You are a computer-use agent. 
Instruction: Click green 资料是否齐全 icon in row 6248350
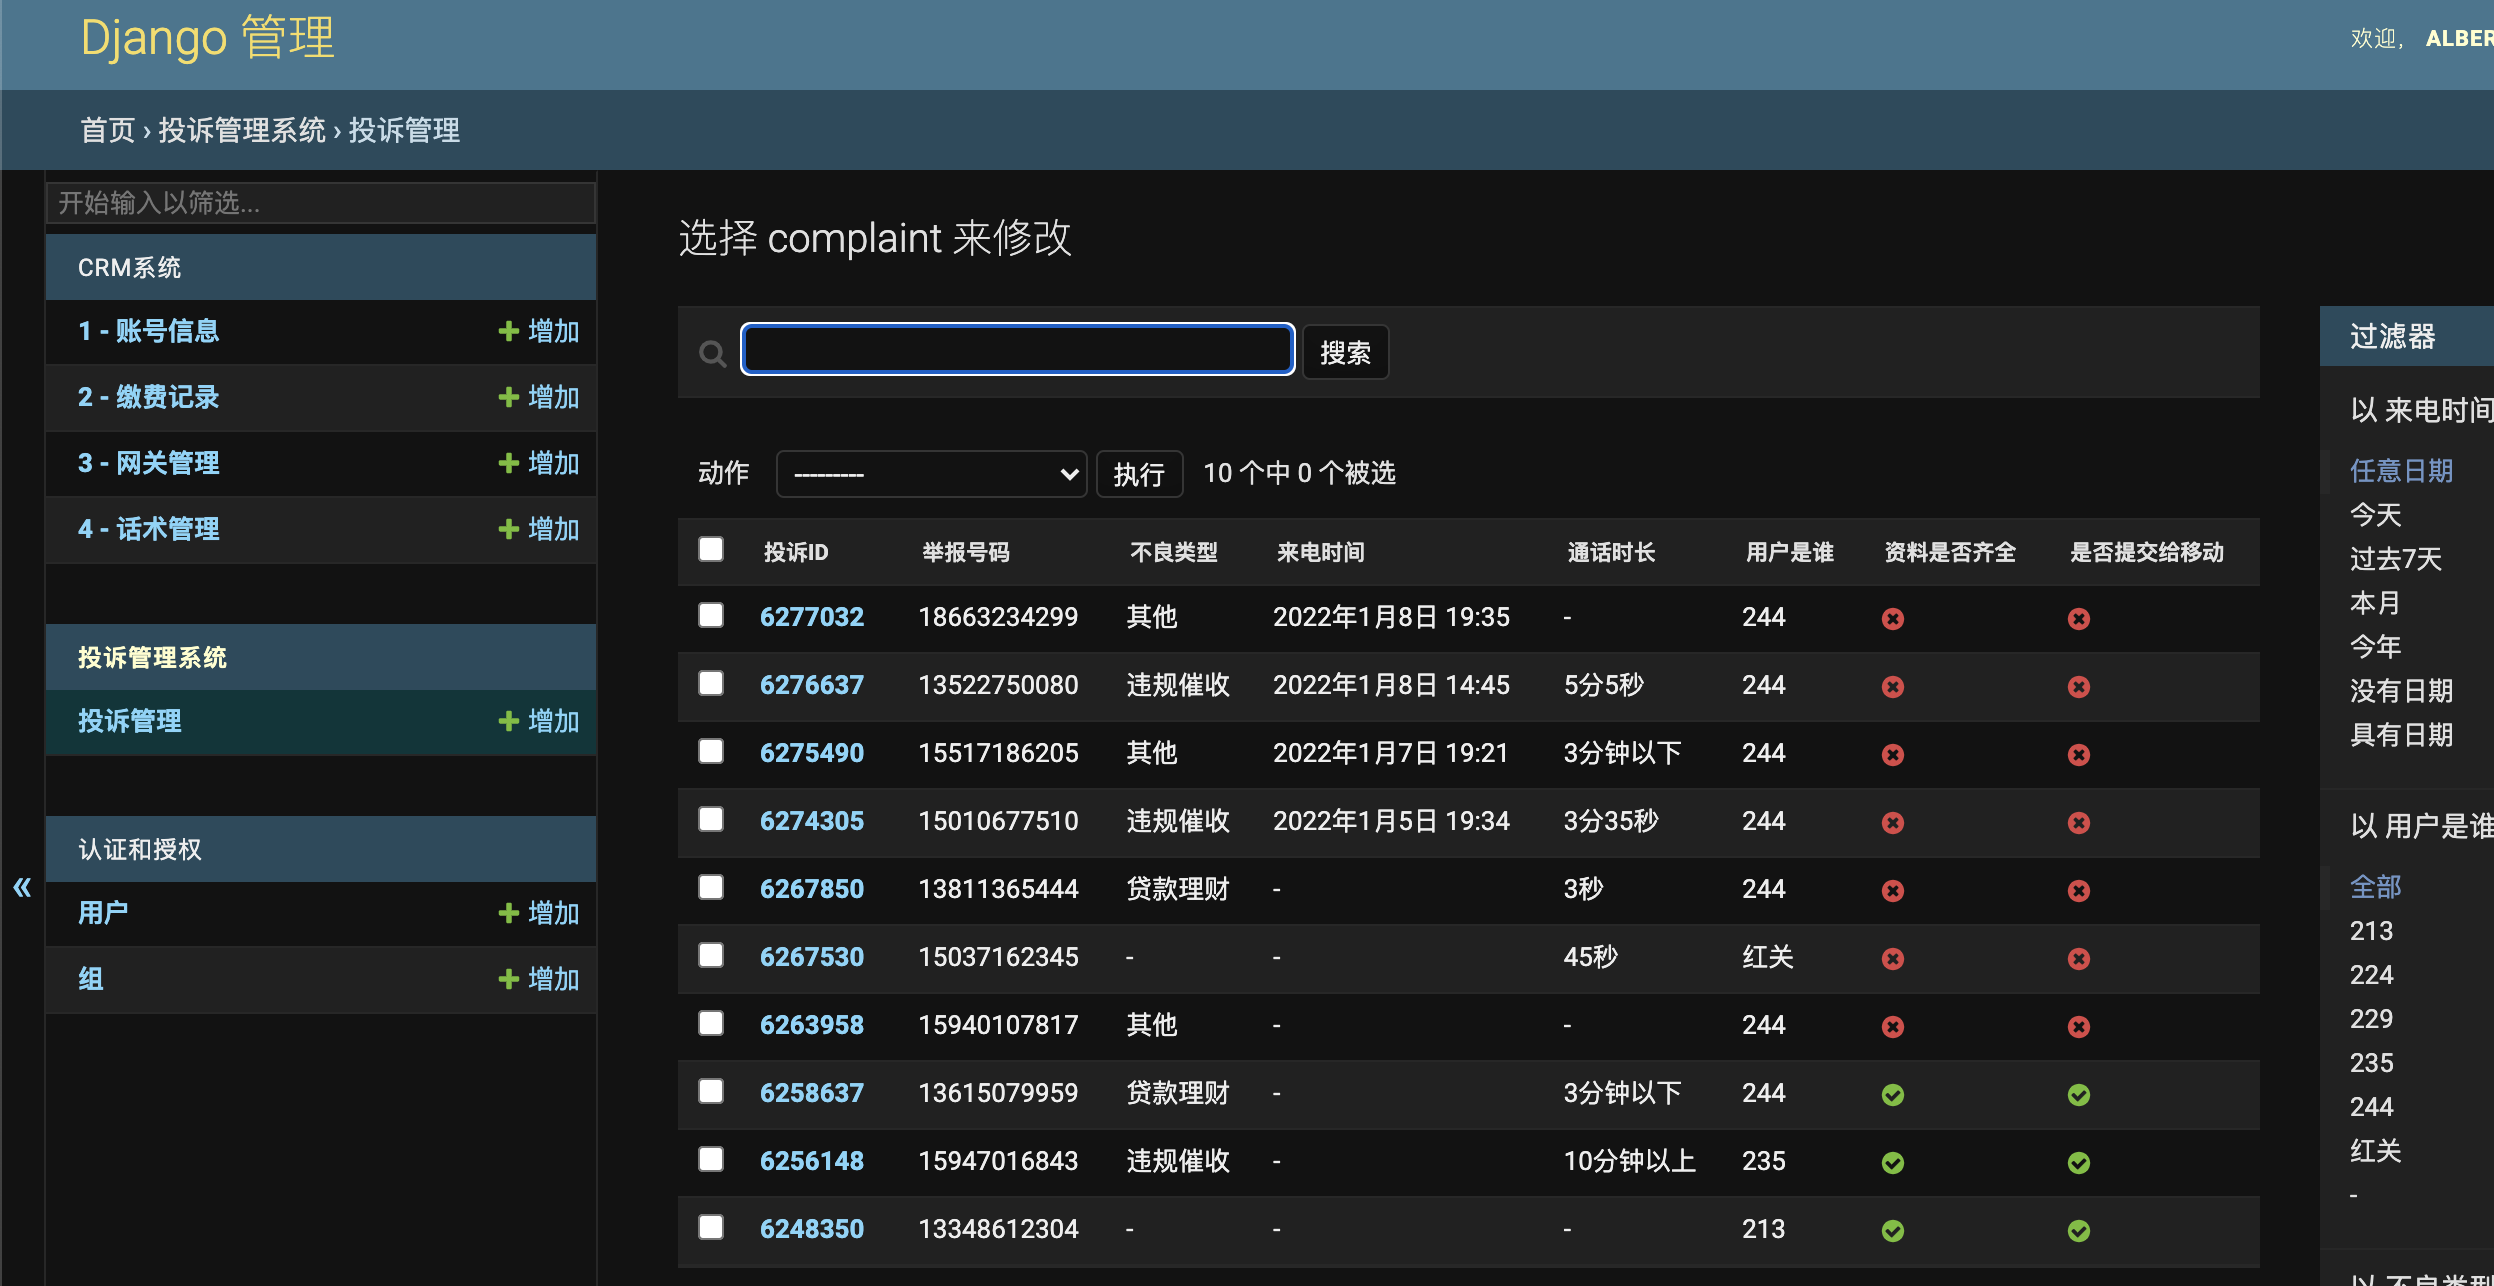click(1892, 1231)
